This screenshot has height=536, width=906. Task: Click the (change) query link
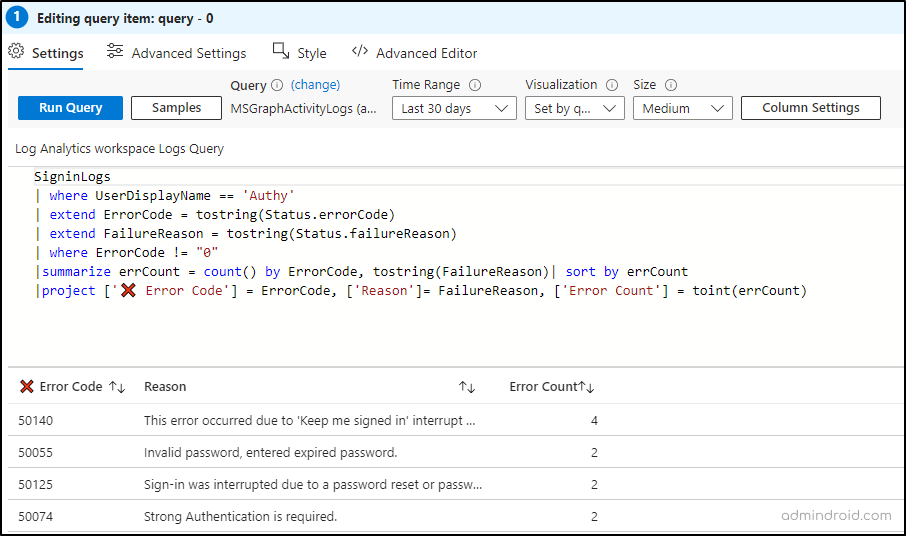tap(315, 85)
